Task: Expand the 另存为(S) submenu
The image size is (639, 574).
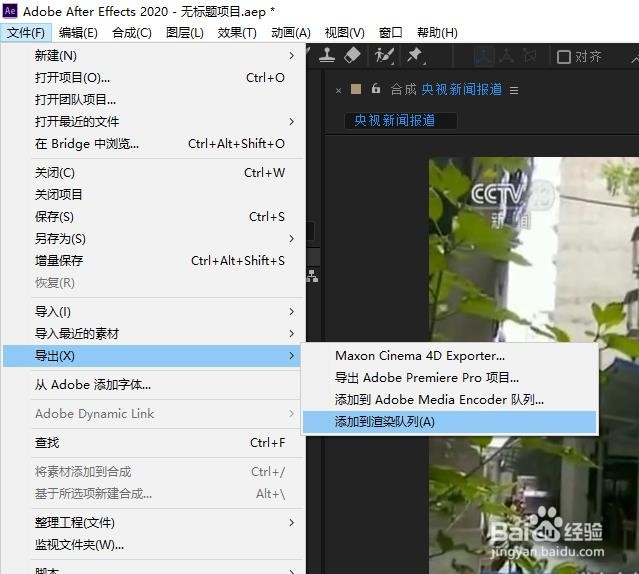Action: coord(154,239)
